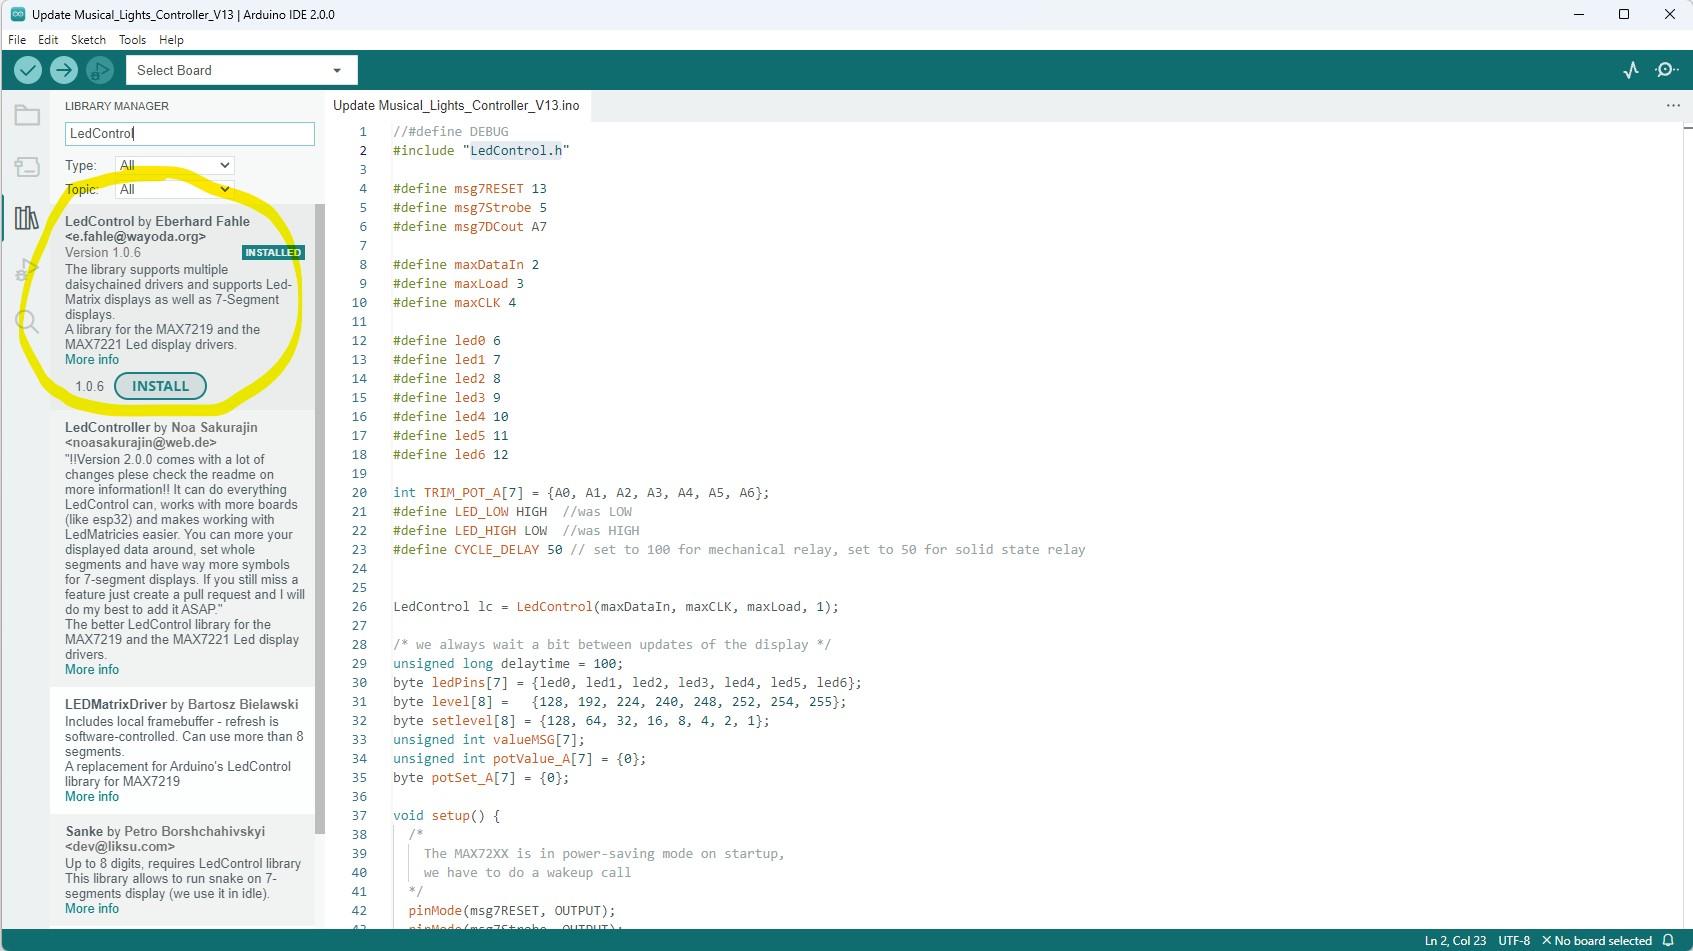Image resolution: width=1693 pixels, height=951 pixels.
Task: Toggle the Library Manager books icon
Action: coord(27,218)
